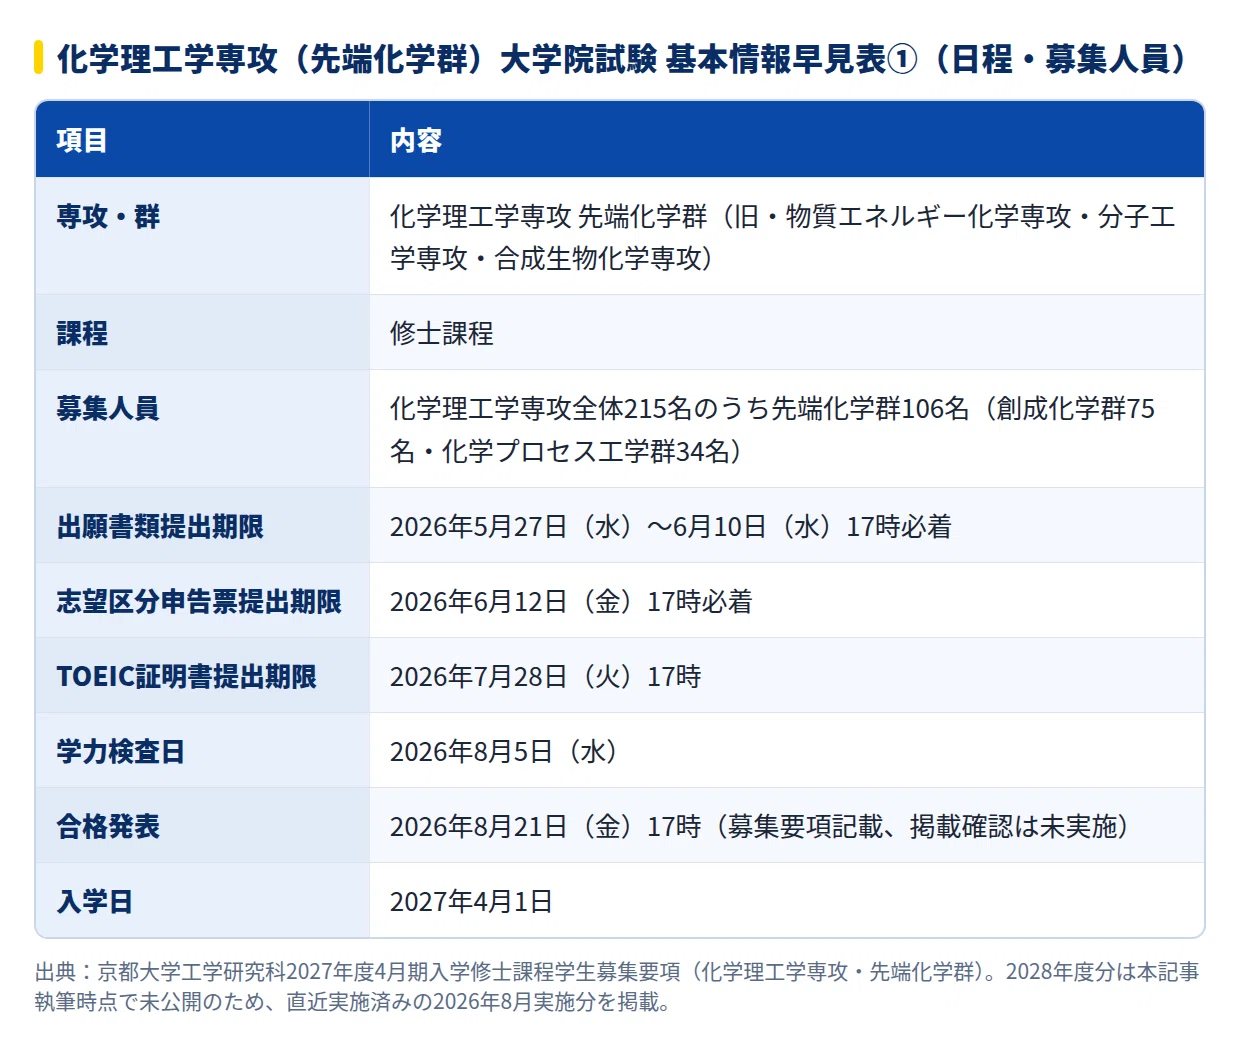The image size is (1240, 1046).
Task: Click the 2026年6月12日（金）17時必着 cell
Action: pos(786,600)
